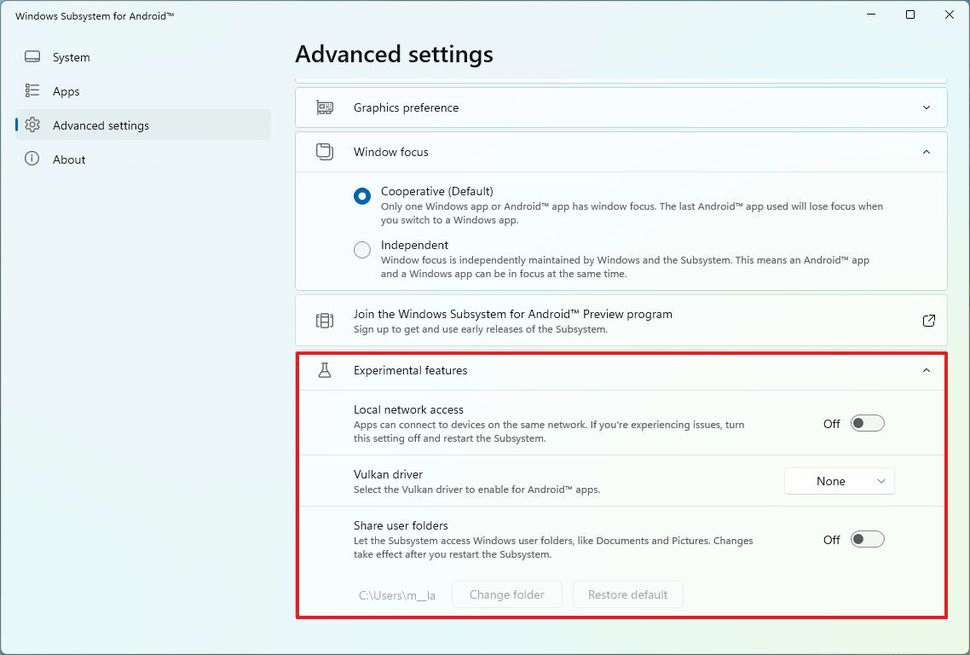This screenshot has height=655, width=970.
Task: Click Join the Windows Subsystem Preview program
Action: (x=621, y=320)
